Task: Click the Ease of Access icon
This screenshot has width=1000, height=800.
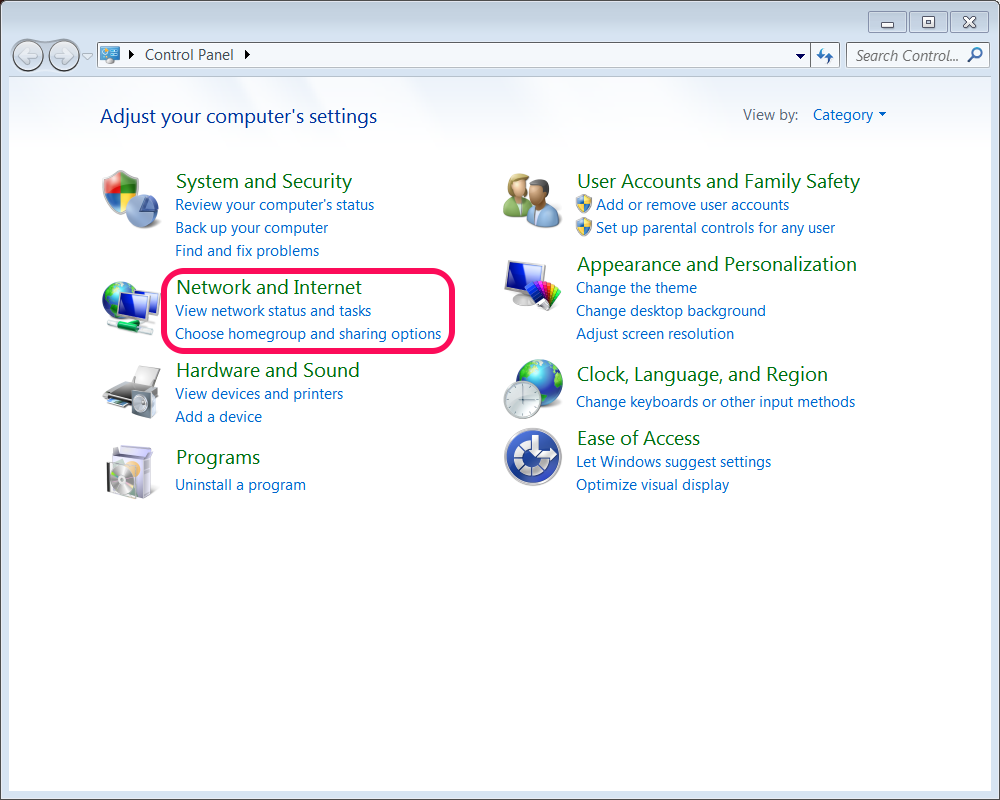Action: (531, 459)
